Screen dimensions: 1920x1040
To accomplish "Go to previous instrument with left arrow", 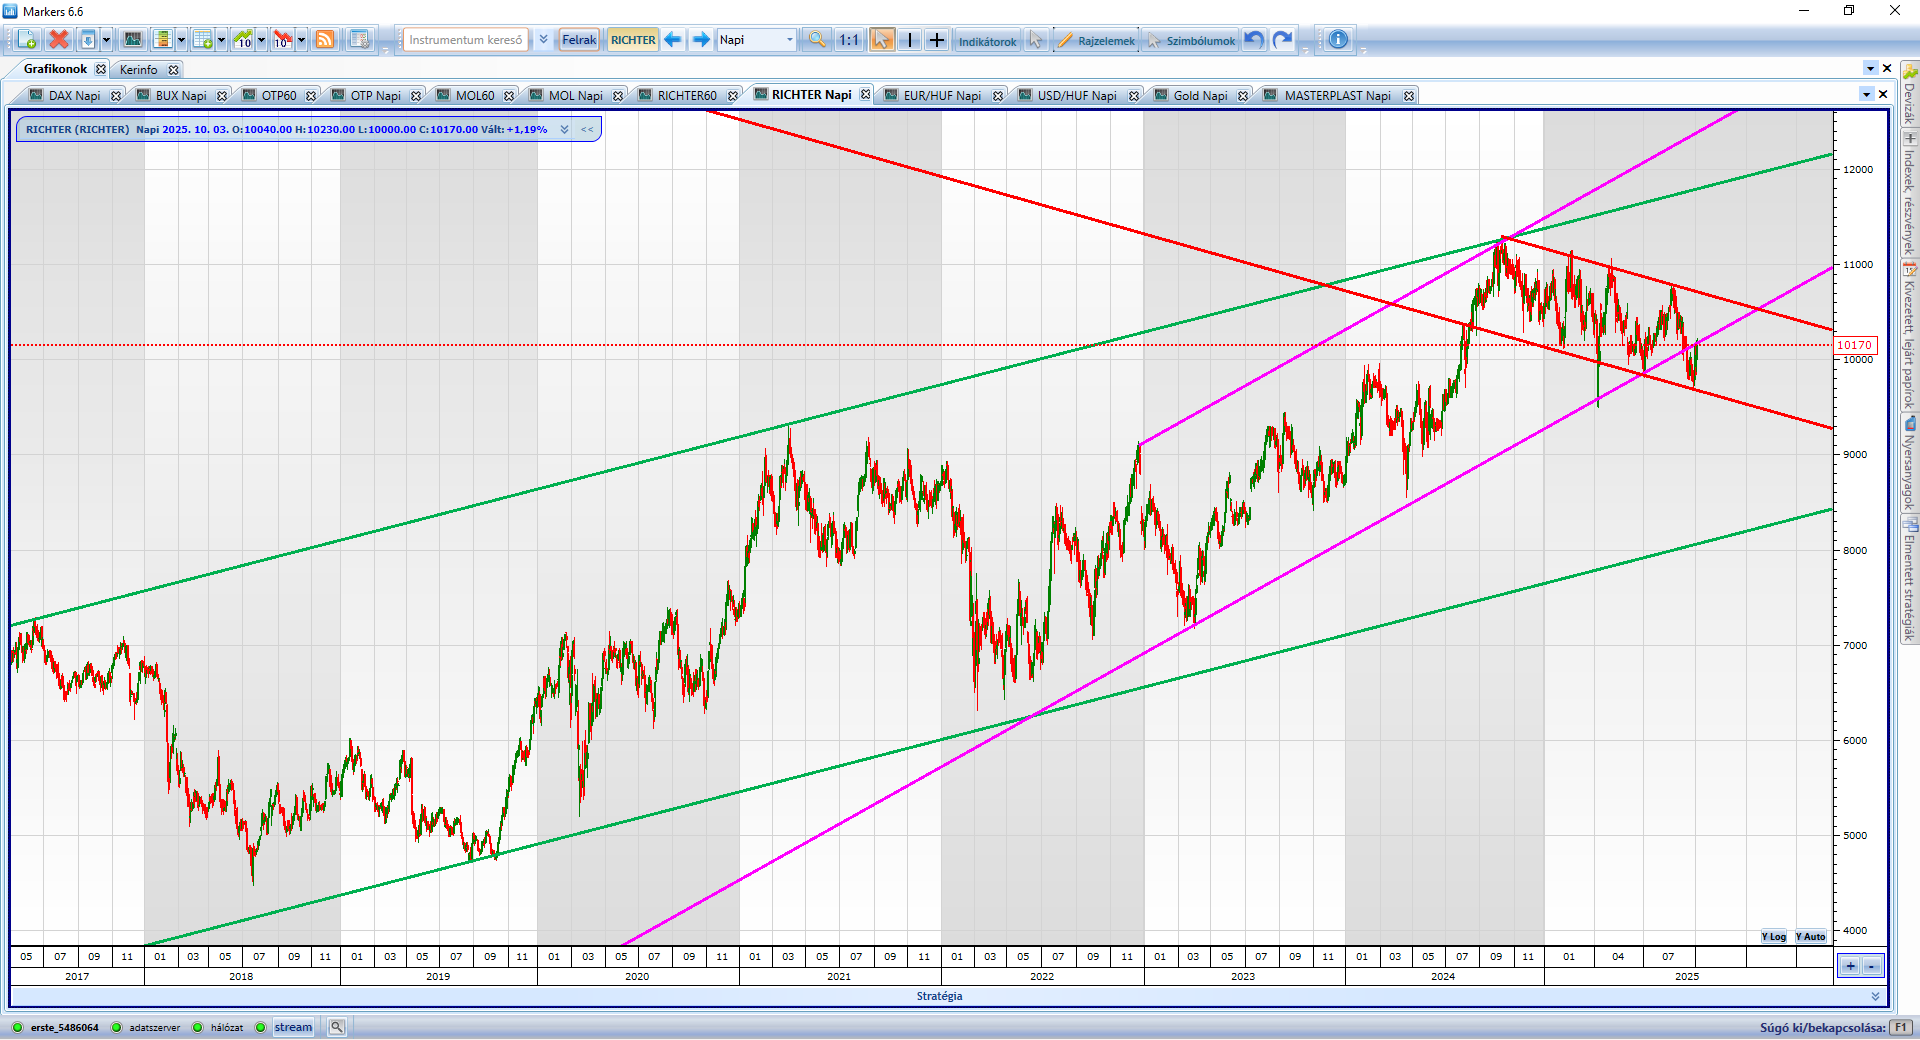I will pyautogui.click(x=673, y=40).
